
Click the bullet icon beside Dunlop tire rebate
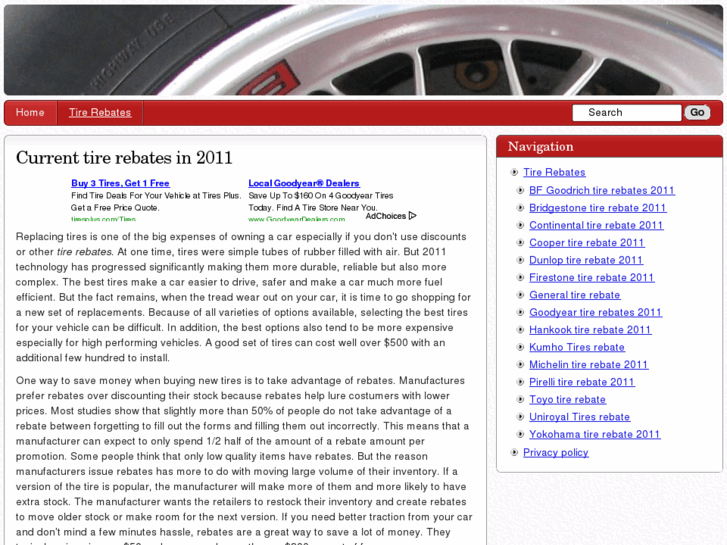(x=520, y=260)
